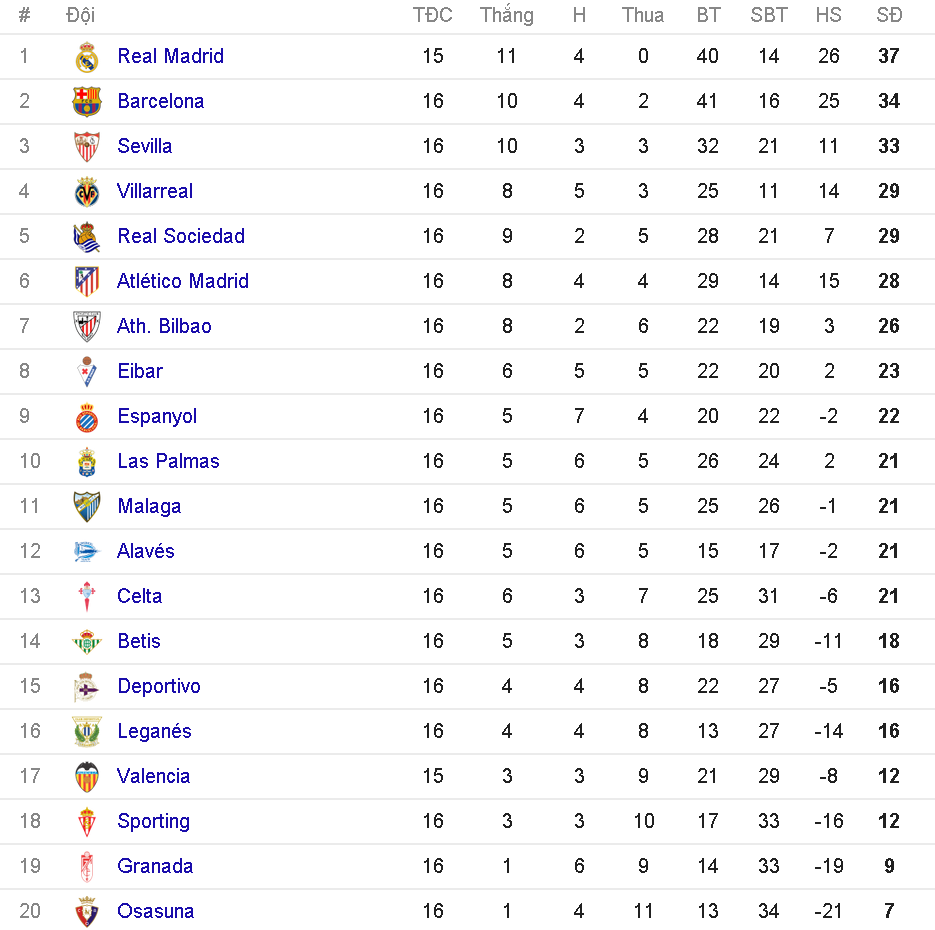Click the Sevilla team logo

[x=87, y=147]
